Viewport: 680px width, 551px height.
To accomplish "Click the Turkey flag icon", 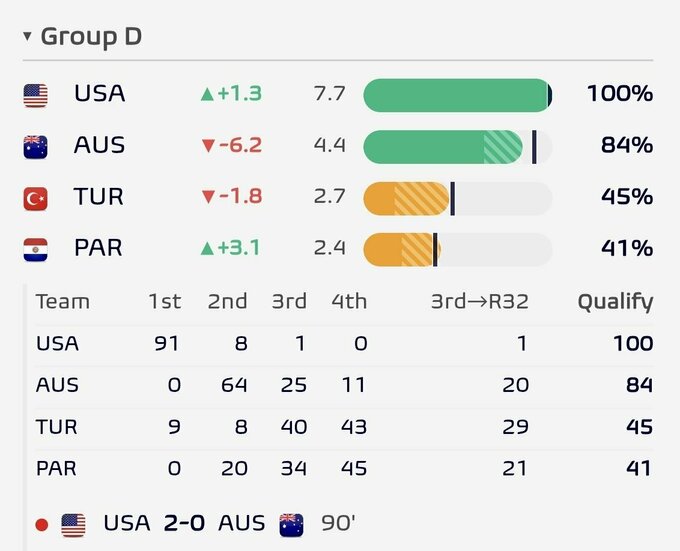I will [36, 199].
